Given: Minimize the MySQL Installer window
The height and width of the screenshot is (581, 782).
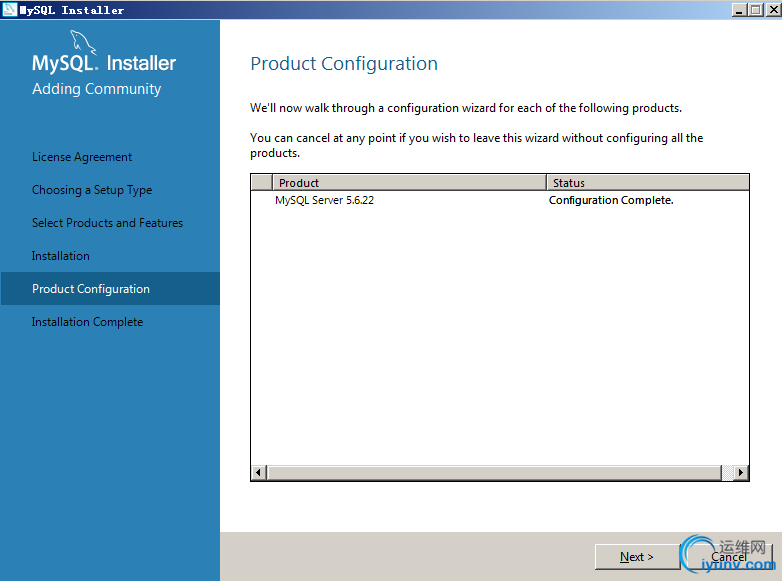Looking at the screenshot, I should (x=740, y=9).
